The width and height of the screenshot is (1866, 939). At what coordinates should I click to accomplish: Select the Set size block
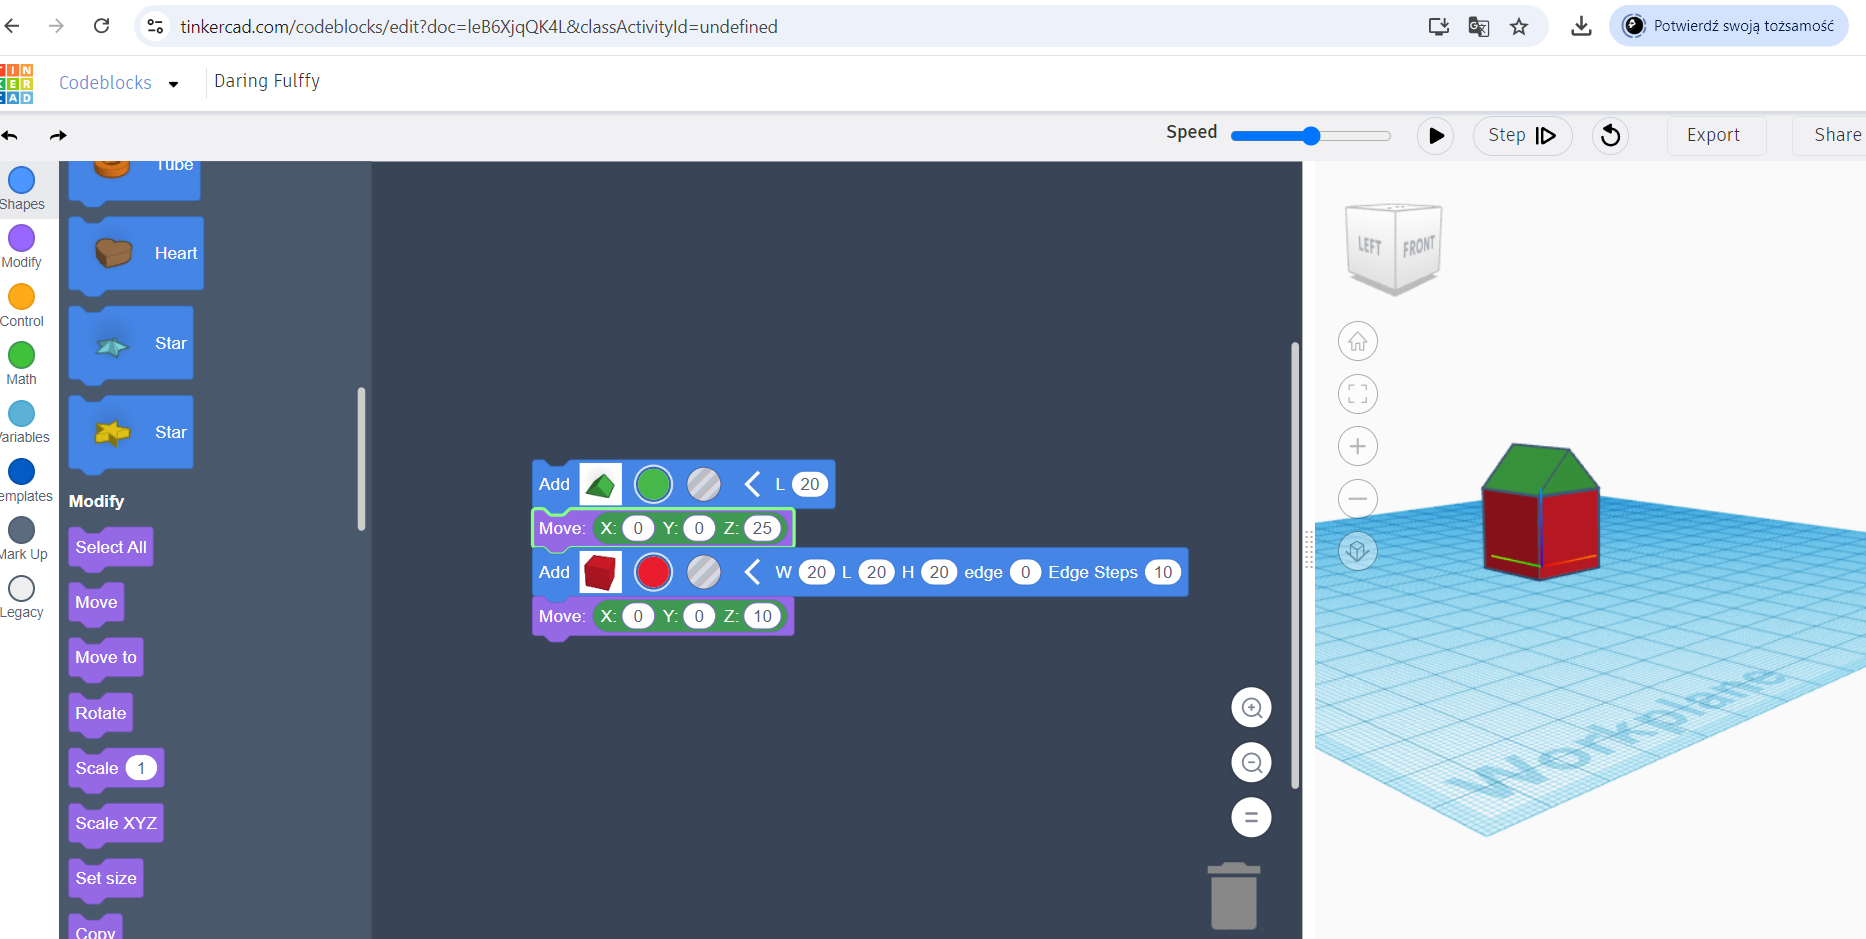click(x=106, y=879)
